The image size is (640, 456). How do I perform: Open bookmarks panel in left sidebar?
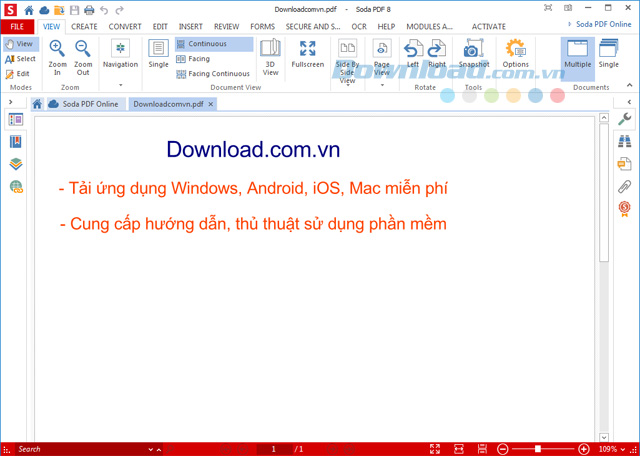(16, 142)
